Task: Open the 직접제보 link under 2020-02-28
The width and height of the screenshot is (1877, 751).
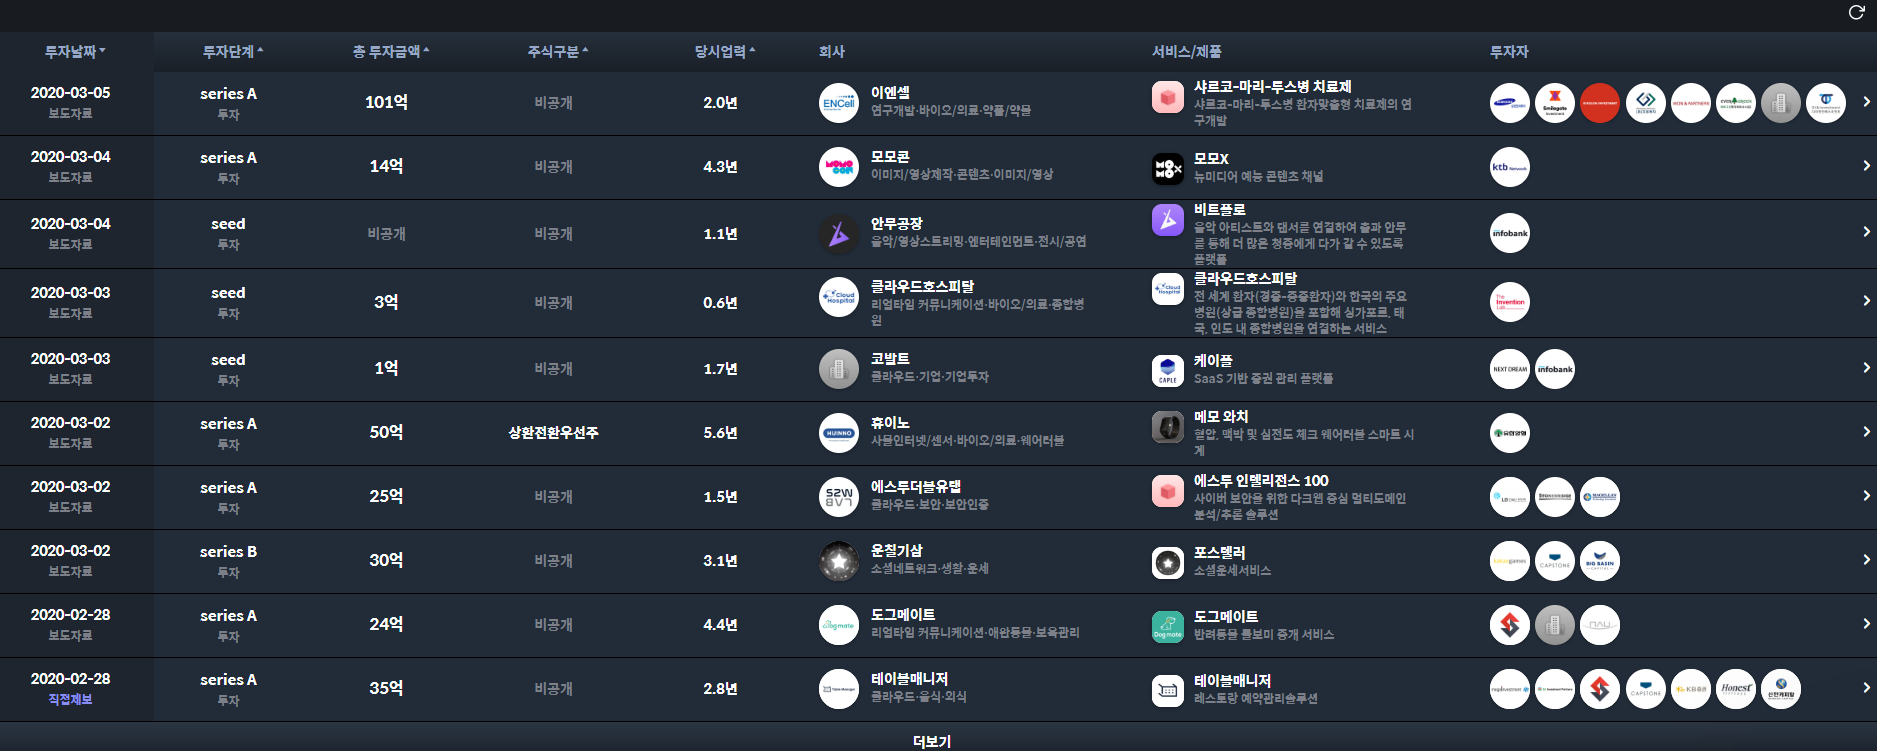Action: click(70, 699)
